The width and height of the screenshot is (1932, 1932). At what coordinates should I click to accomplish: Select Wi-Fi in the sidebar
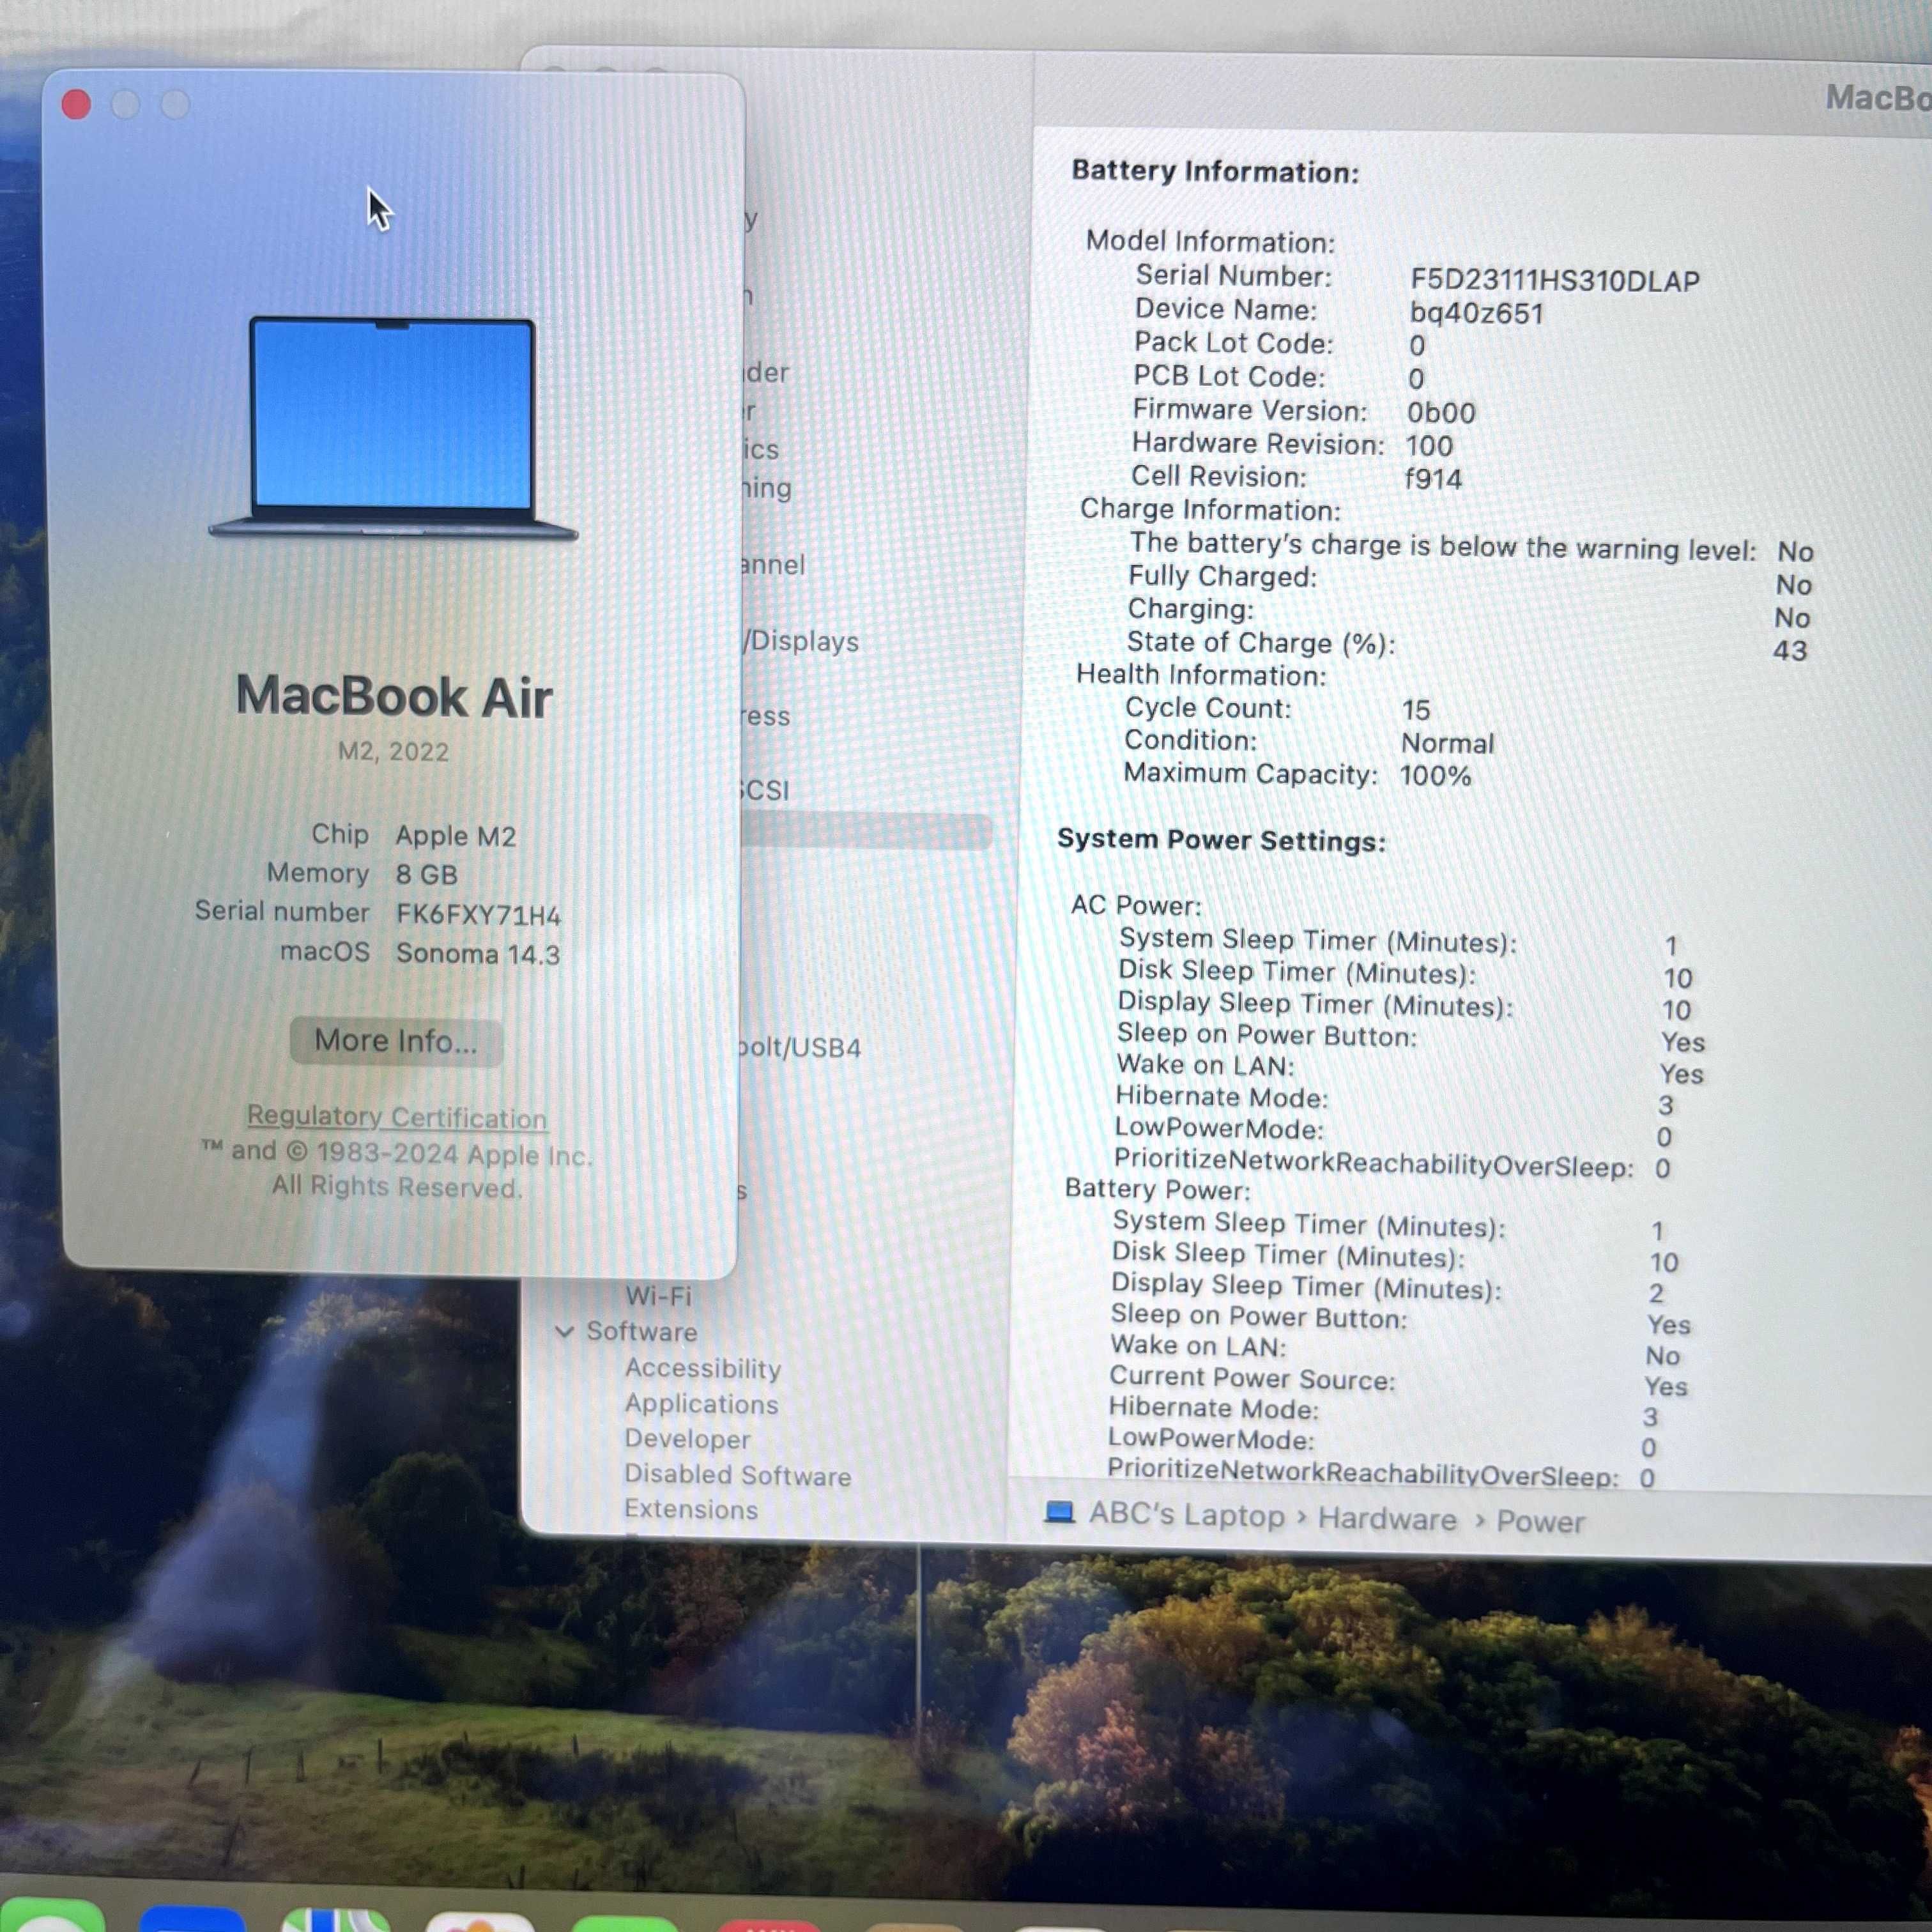point(658,1296)
